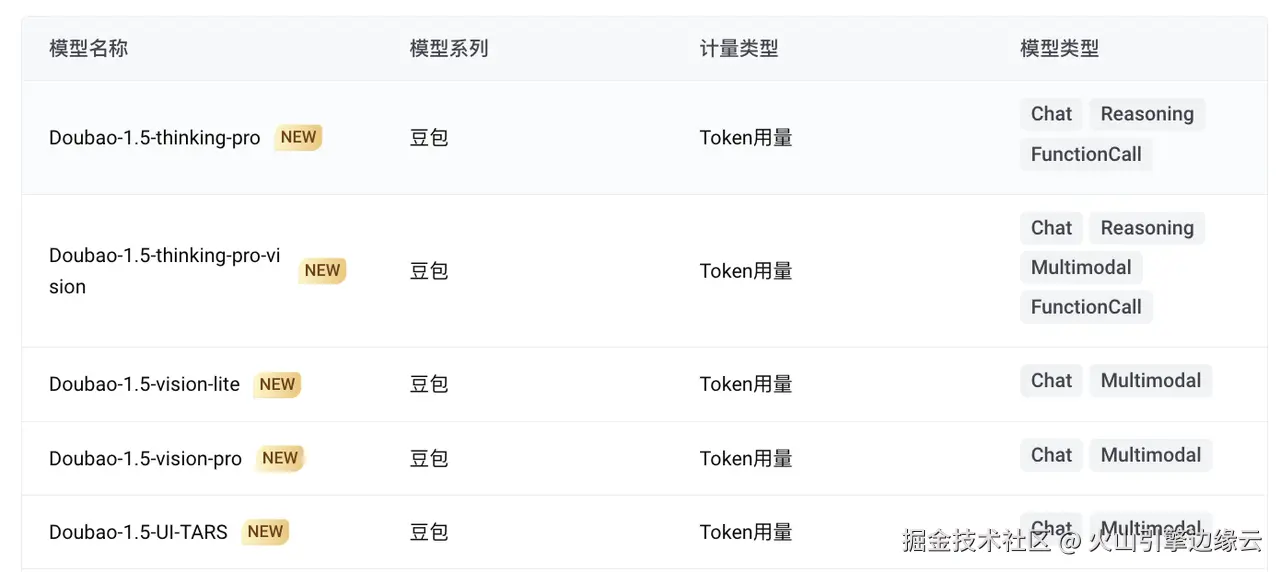1280x572 pixels.
Task: Click the NEW badge beside Doubao-1.5-vision-lite
Action: (x=277, y=384)
